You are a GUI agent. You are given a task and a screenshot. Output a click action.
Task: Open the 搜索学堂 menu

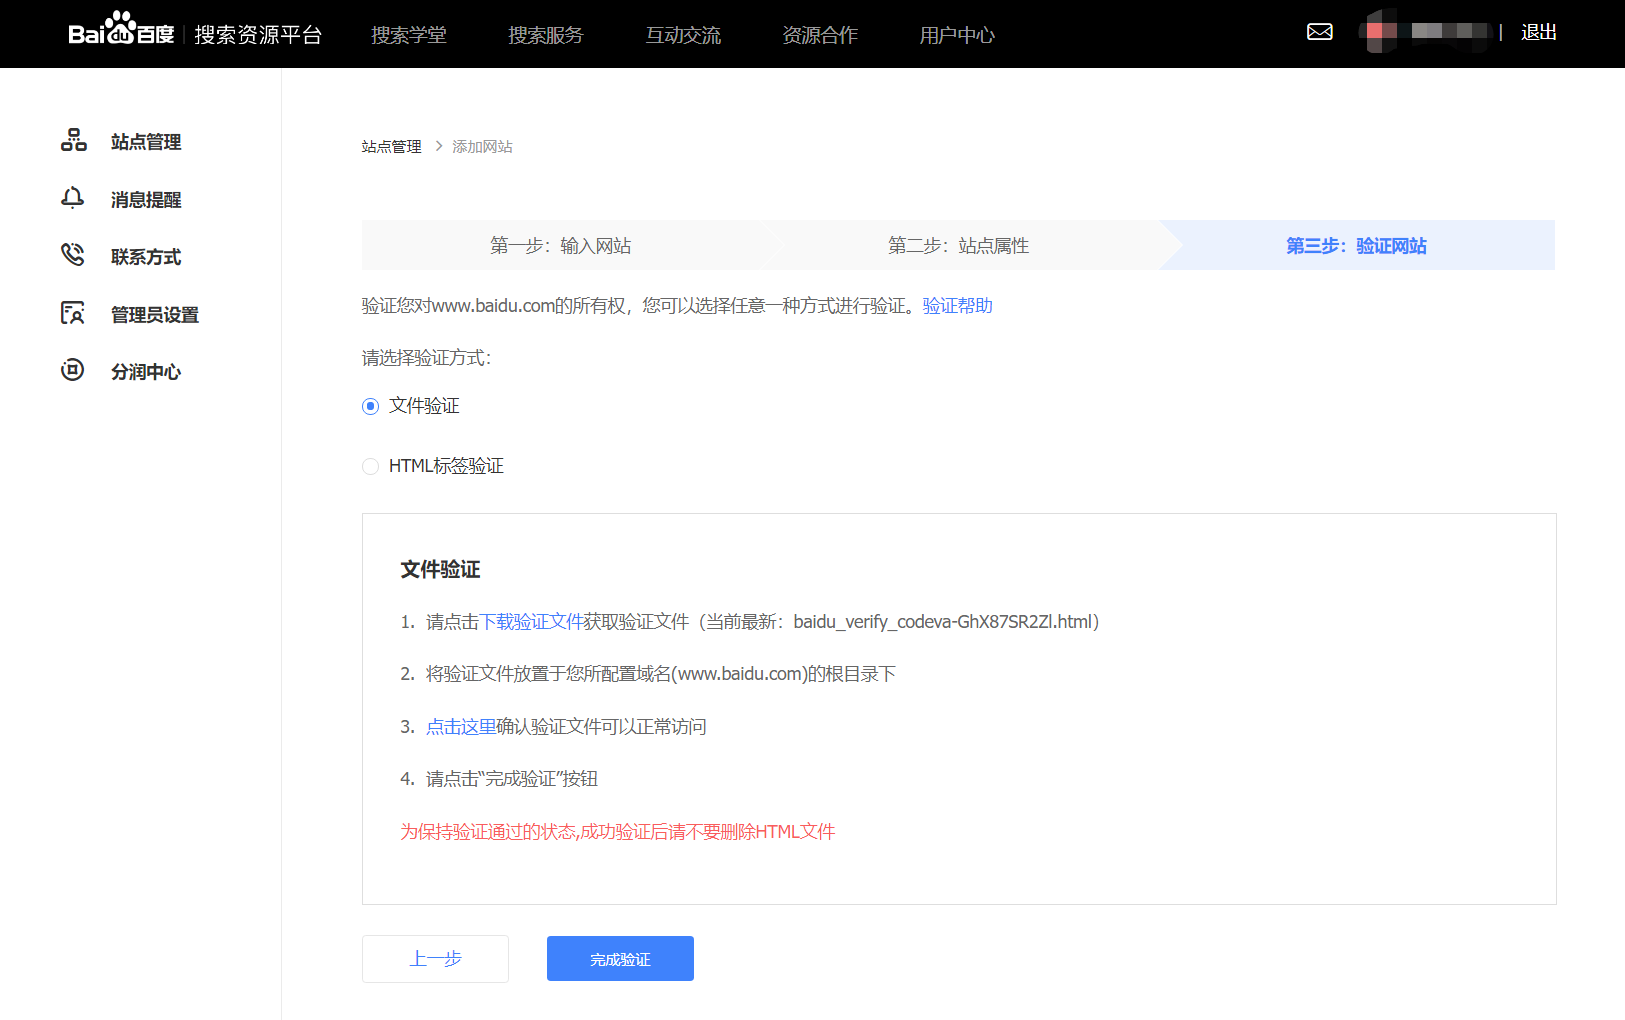(x=408, y=35)
